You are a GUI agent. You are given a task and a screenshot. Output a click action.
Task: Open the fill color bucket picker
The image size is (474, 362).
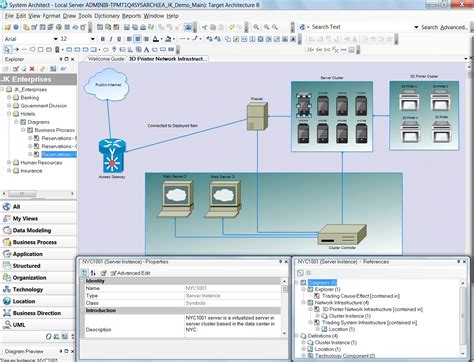[169, 39]
